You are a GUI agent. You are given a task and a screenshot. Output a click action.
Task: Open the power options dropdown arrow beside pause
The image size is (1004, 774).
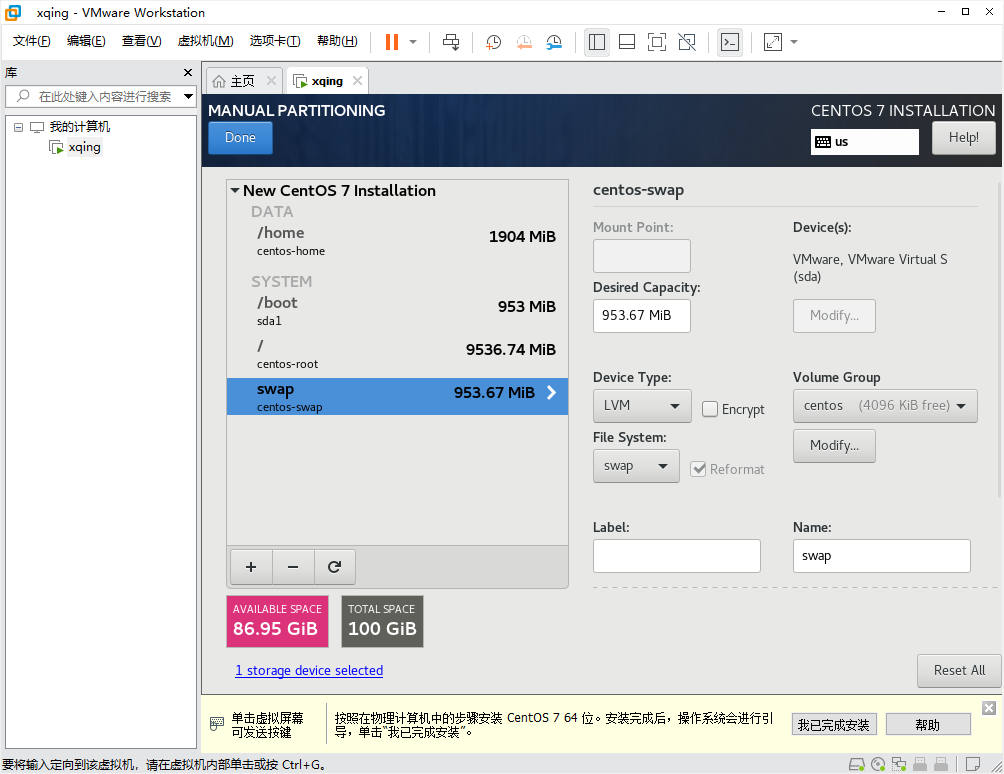pos(413,42)
